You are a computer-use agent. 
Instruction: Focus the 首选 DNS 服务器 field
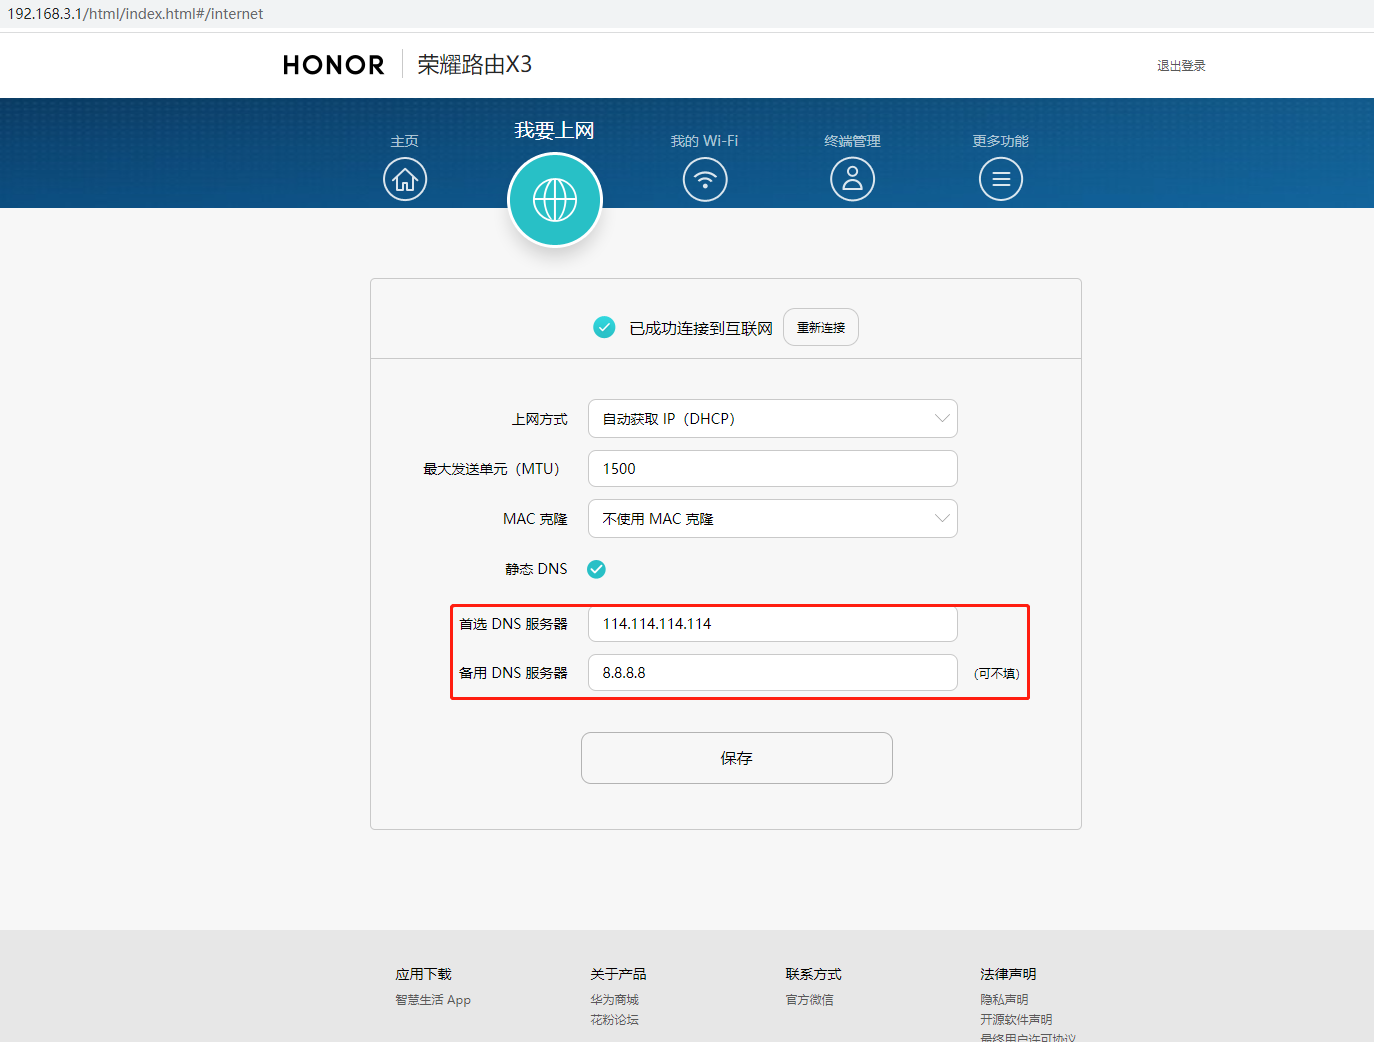pyautogui.click(x=773, y=624)
